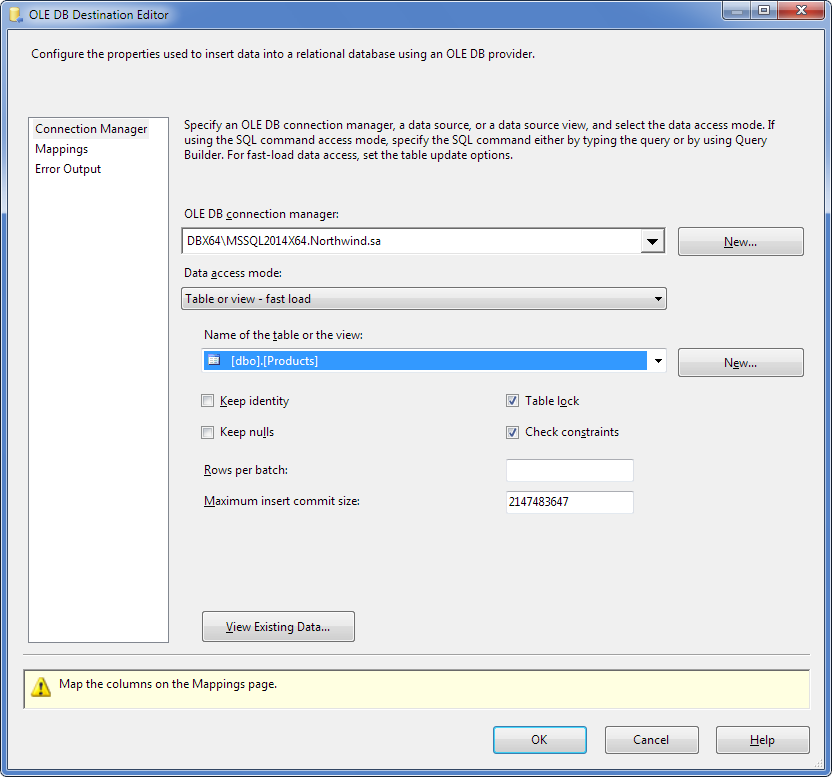Enable the Keep nulls checkbox
832x777 pixels.
208,433
